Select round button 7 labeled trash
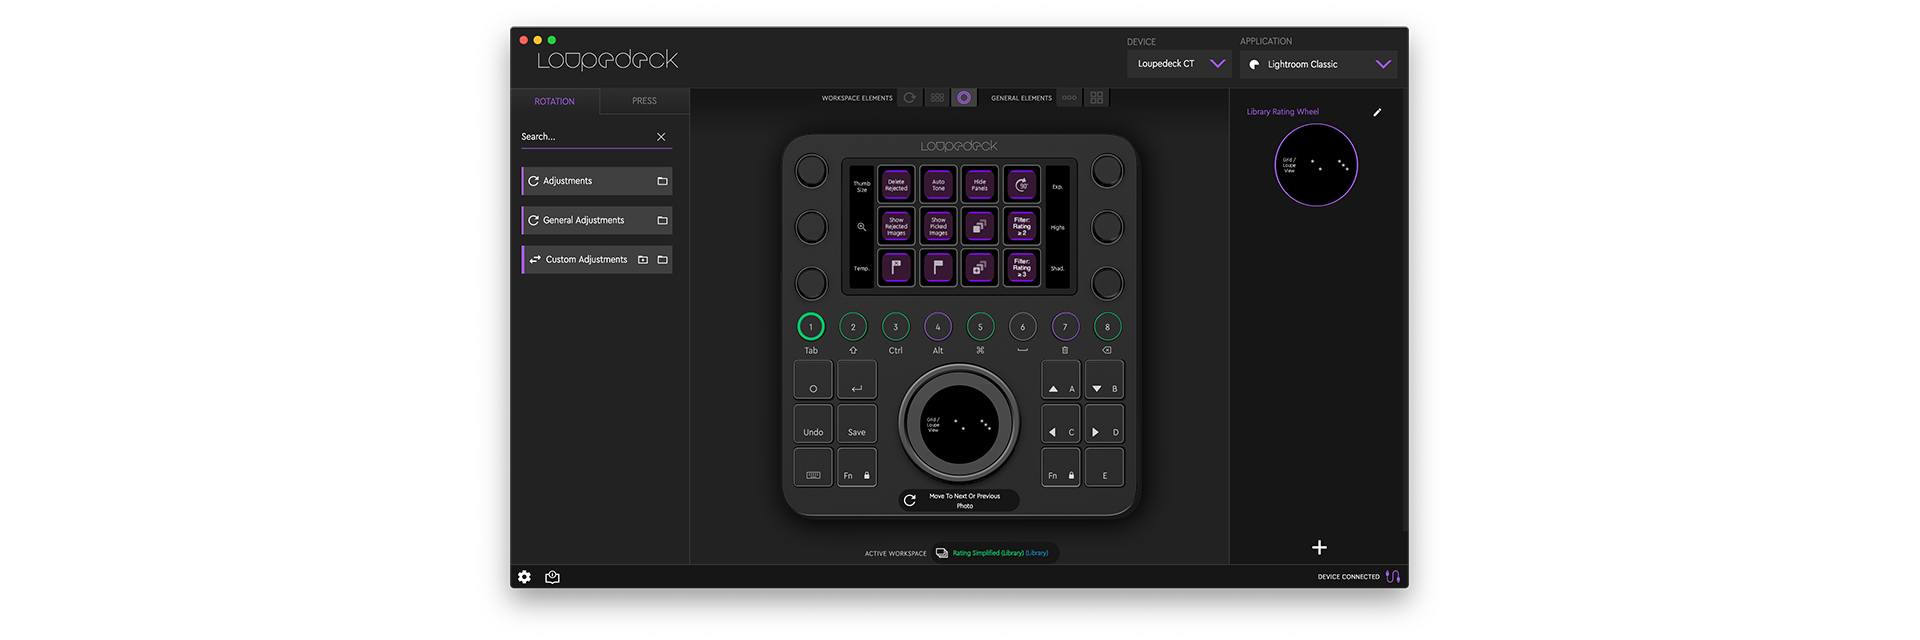This screenshot has height=640, width=1920. coord(1065,327)
